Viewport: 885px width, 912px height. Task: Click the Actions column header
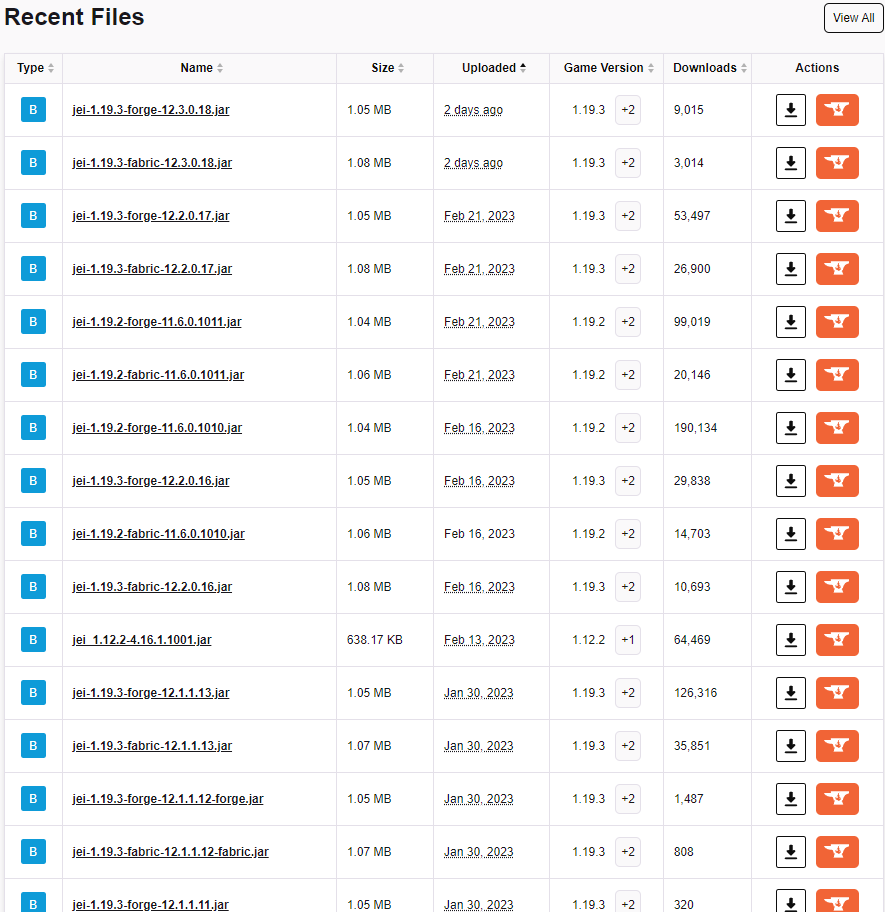(817, 68)
